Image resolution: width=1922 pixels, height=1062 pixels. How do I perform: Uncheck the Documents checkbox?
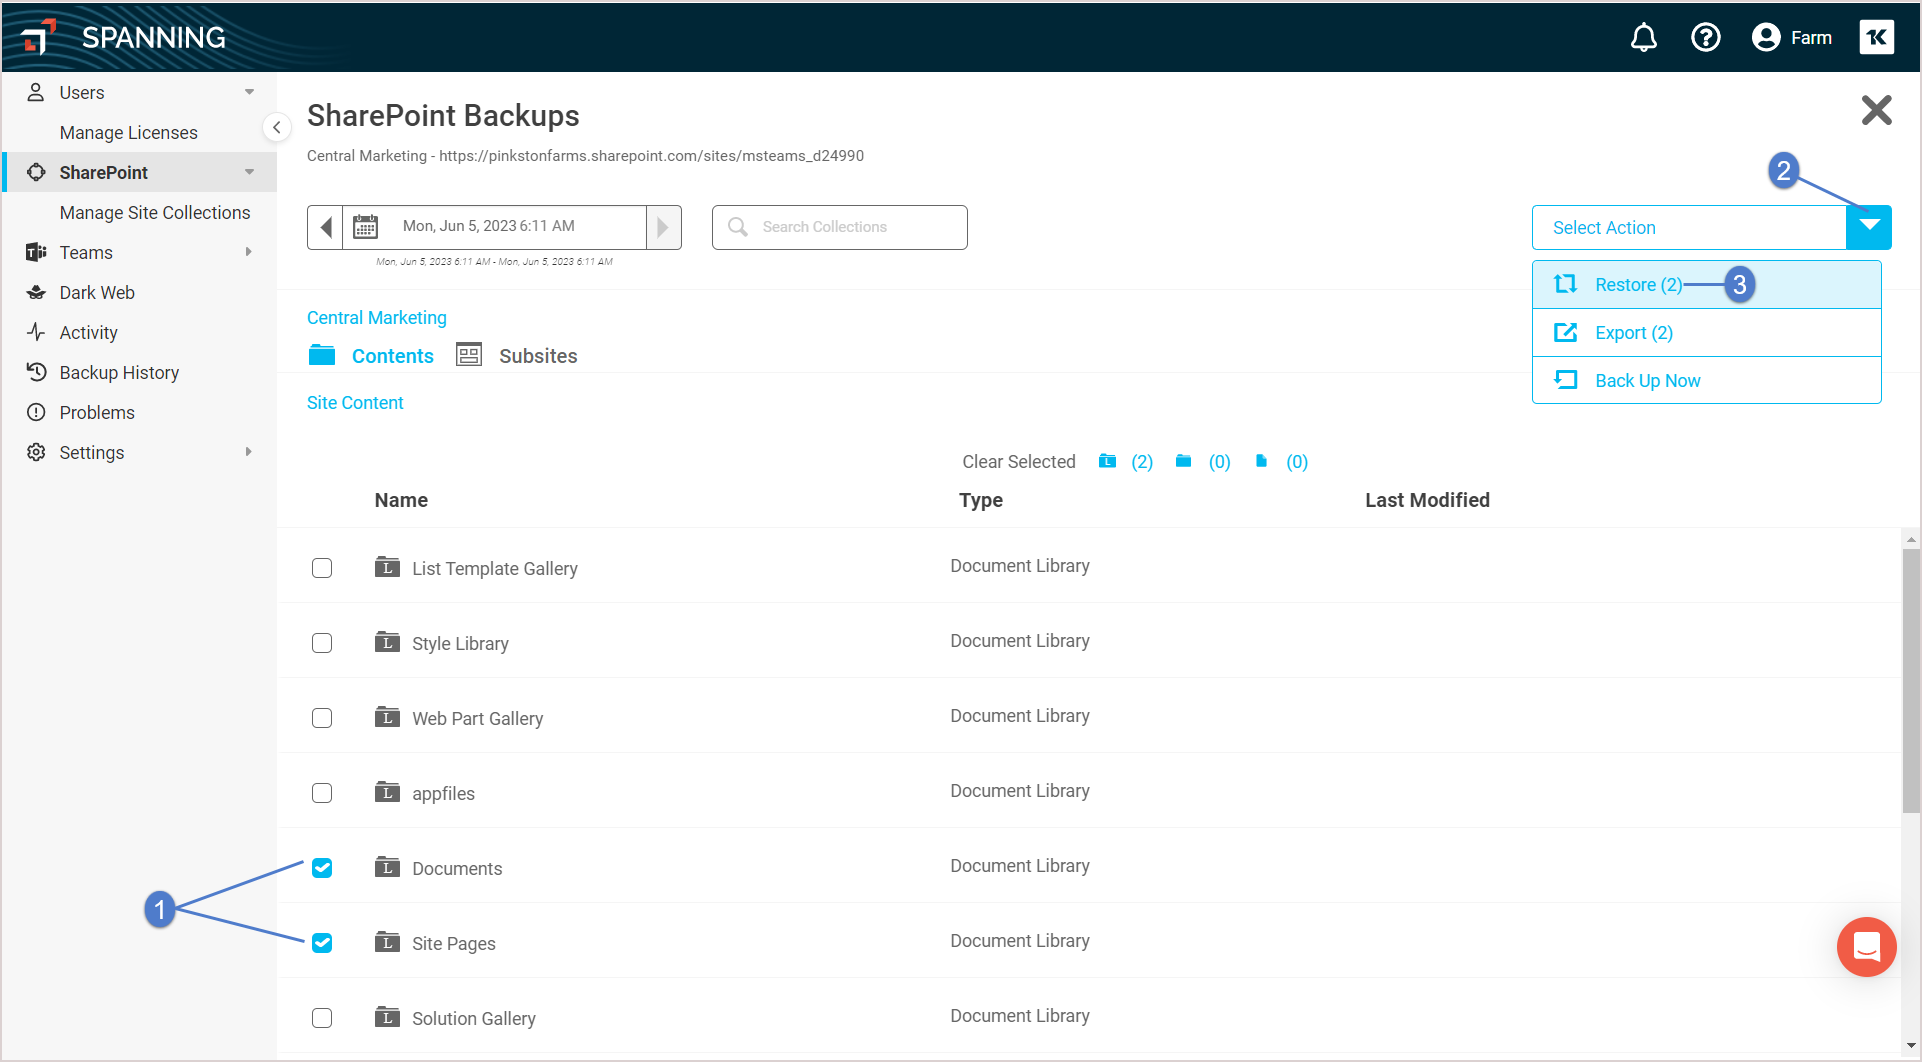322,868
